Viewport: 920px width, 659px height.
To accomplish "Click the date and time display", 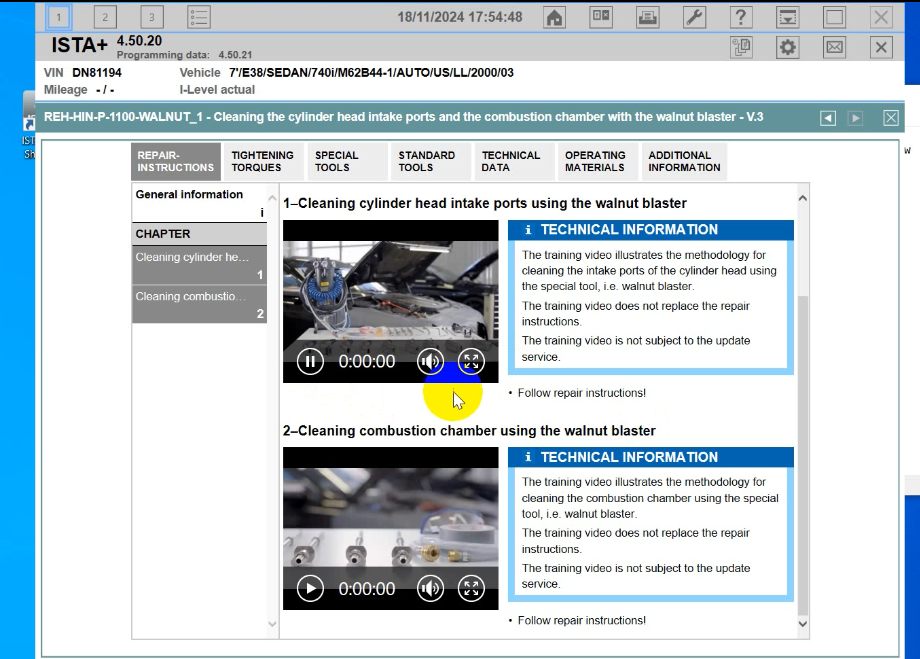I will [x=460, y=17].
